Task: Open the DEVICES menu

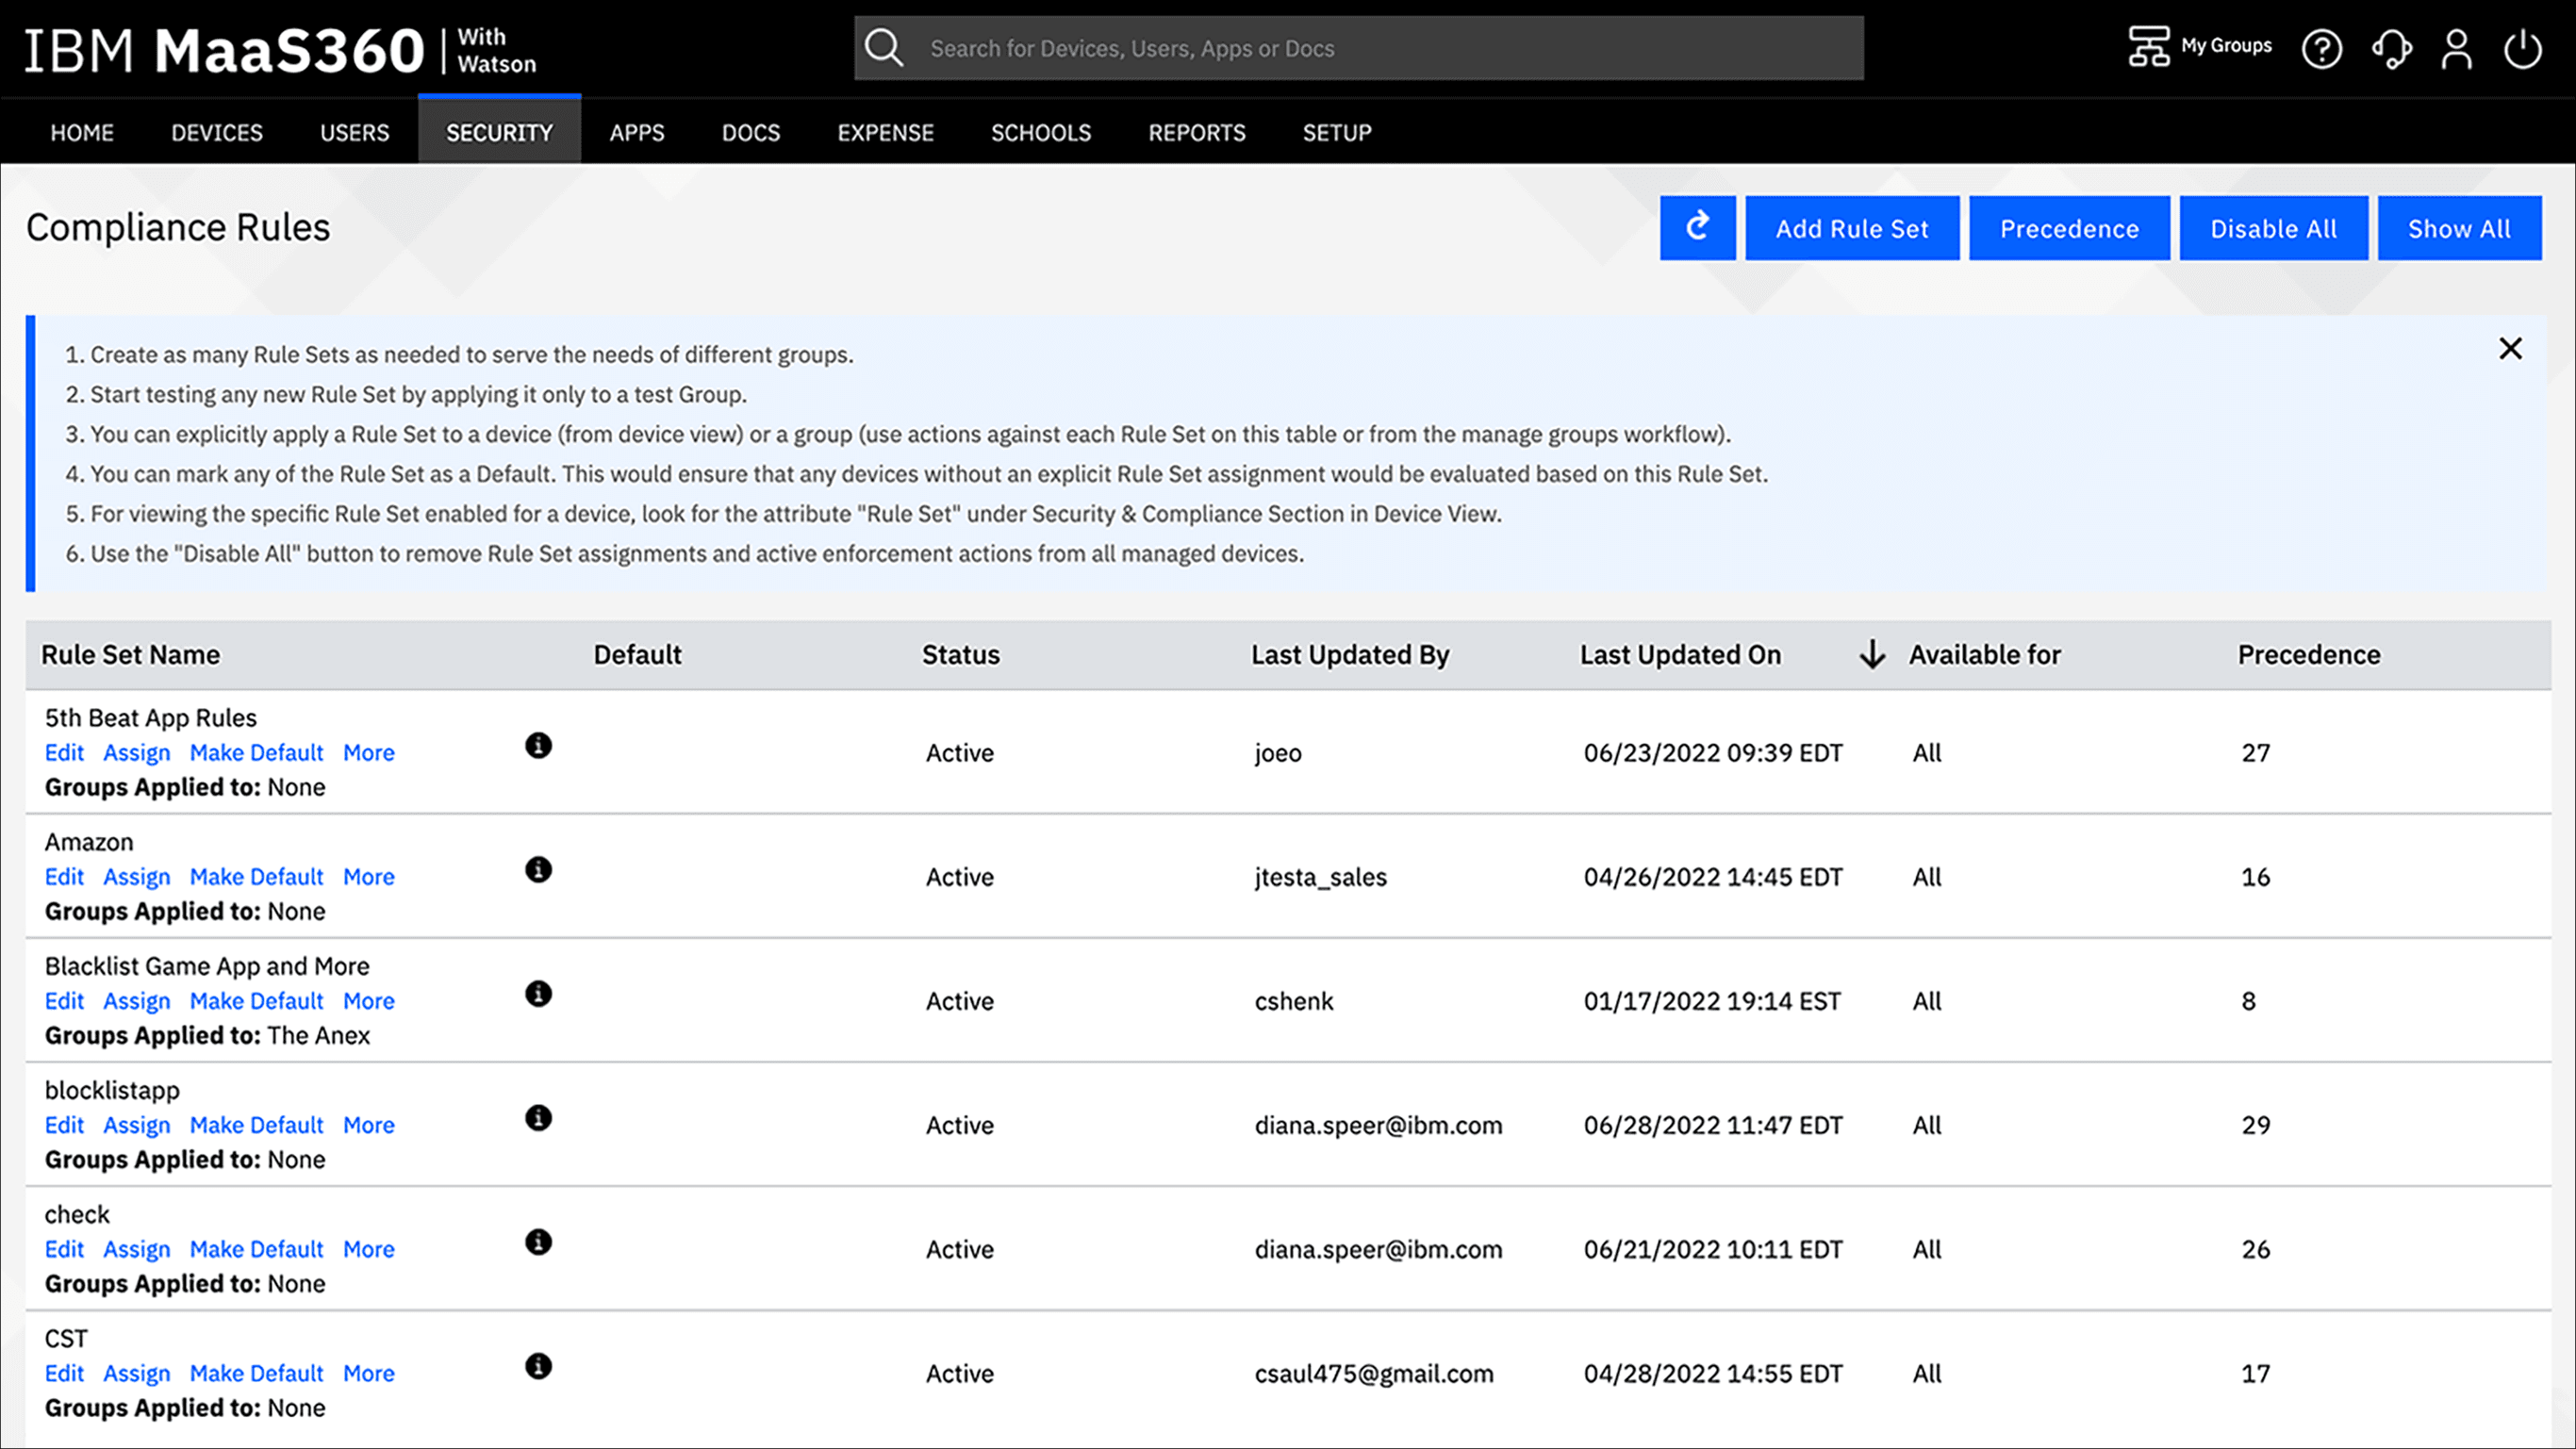Action: [x=217, y=132]
